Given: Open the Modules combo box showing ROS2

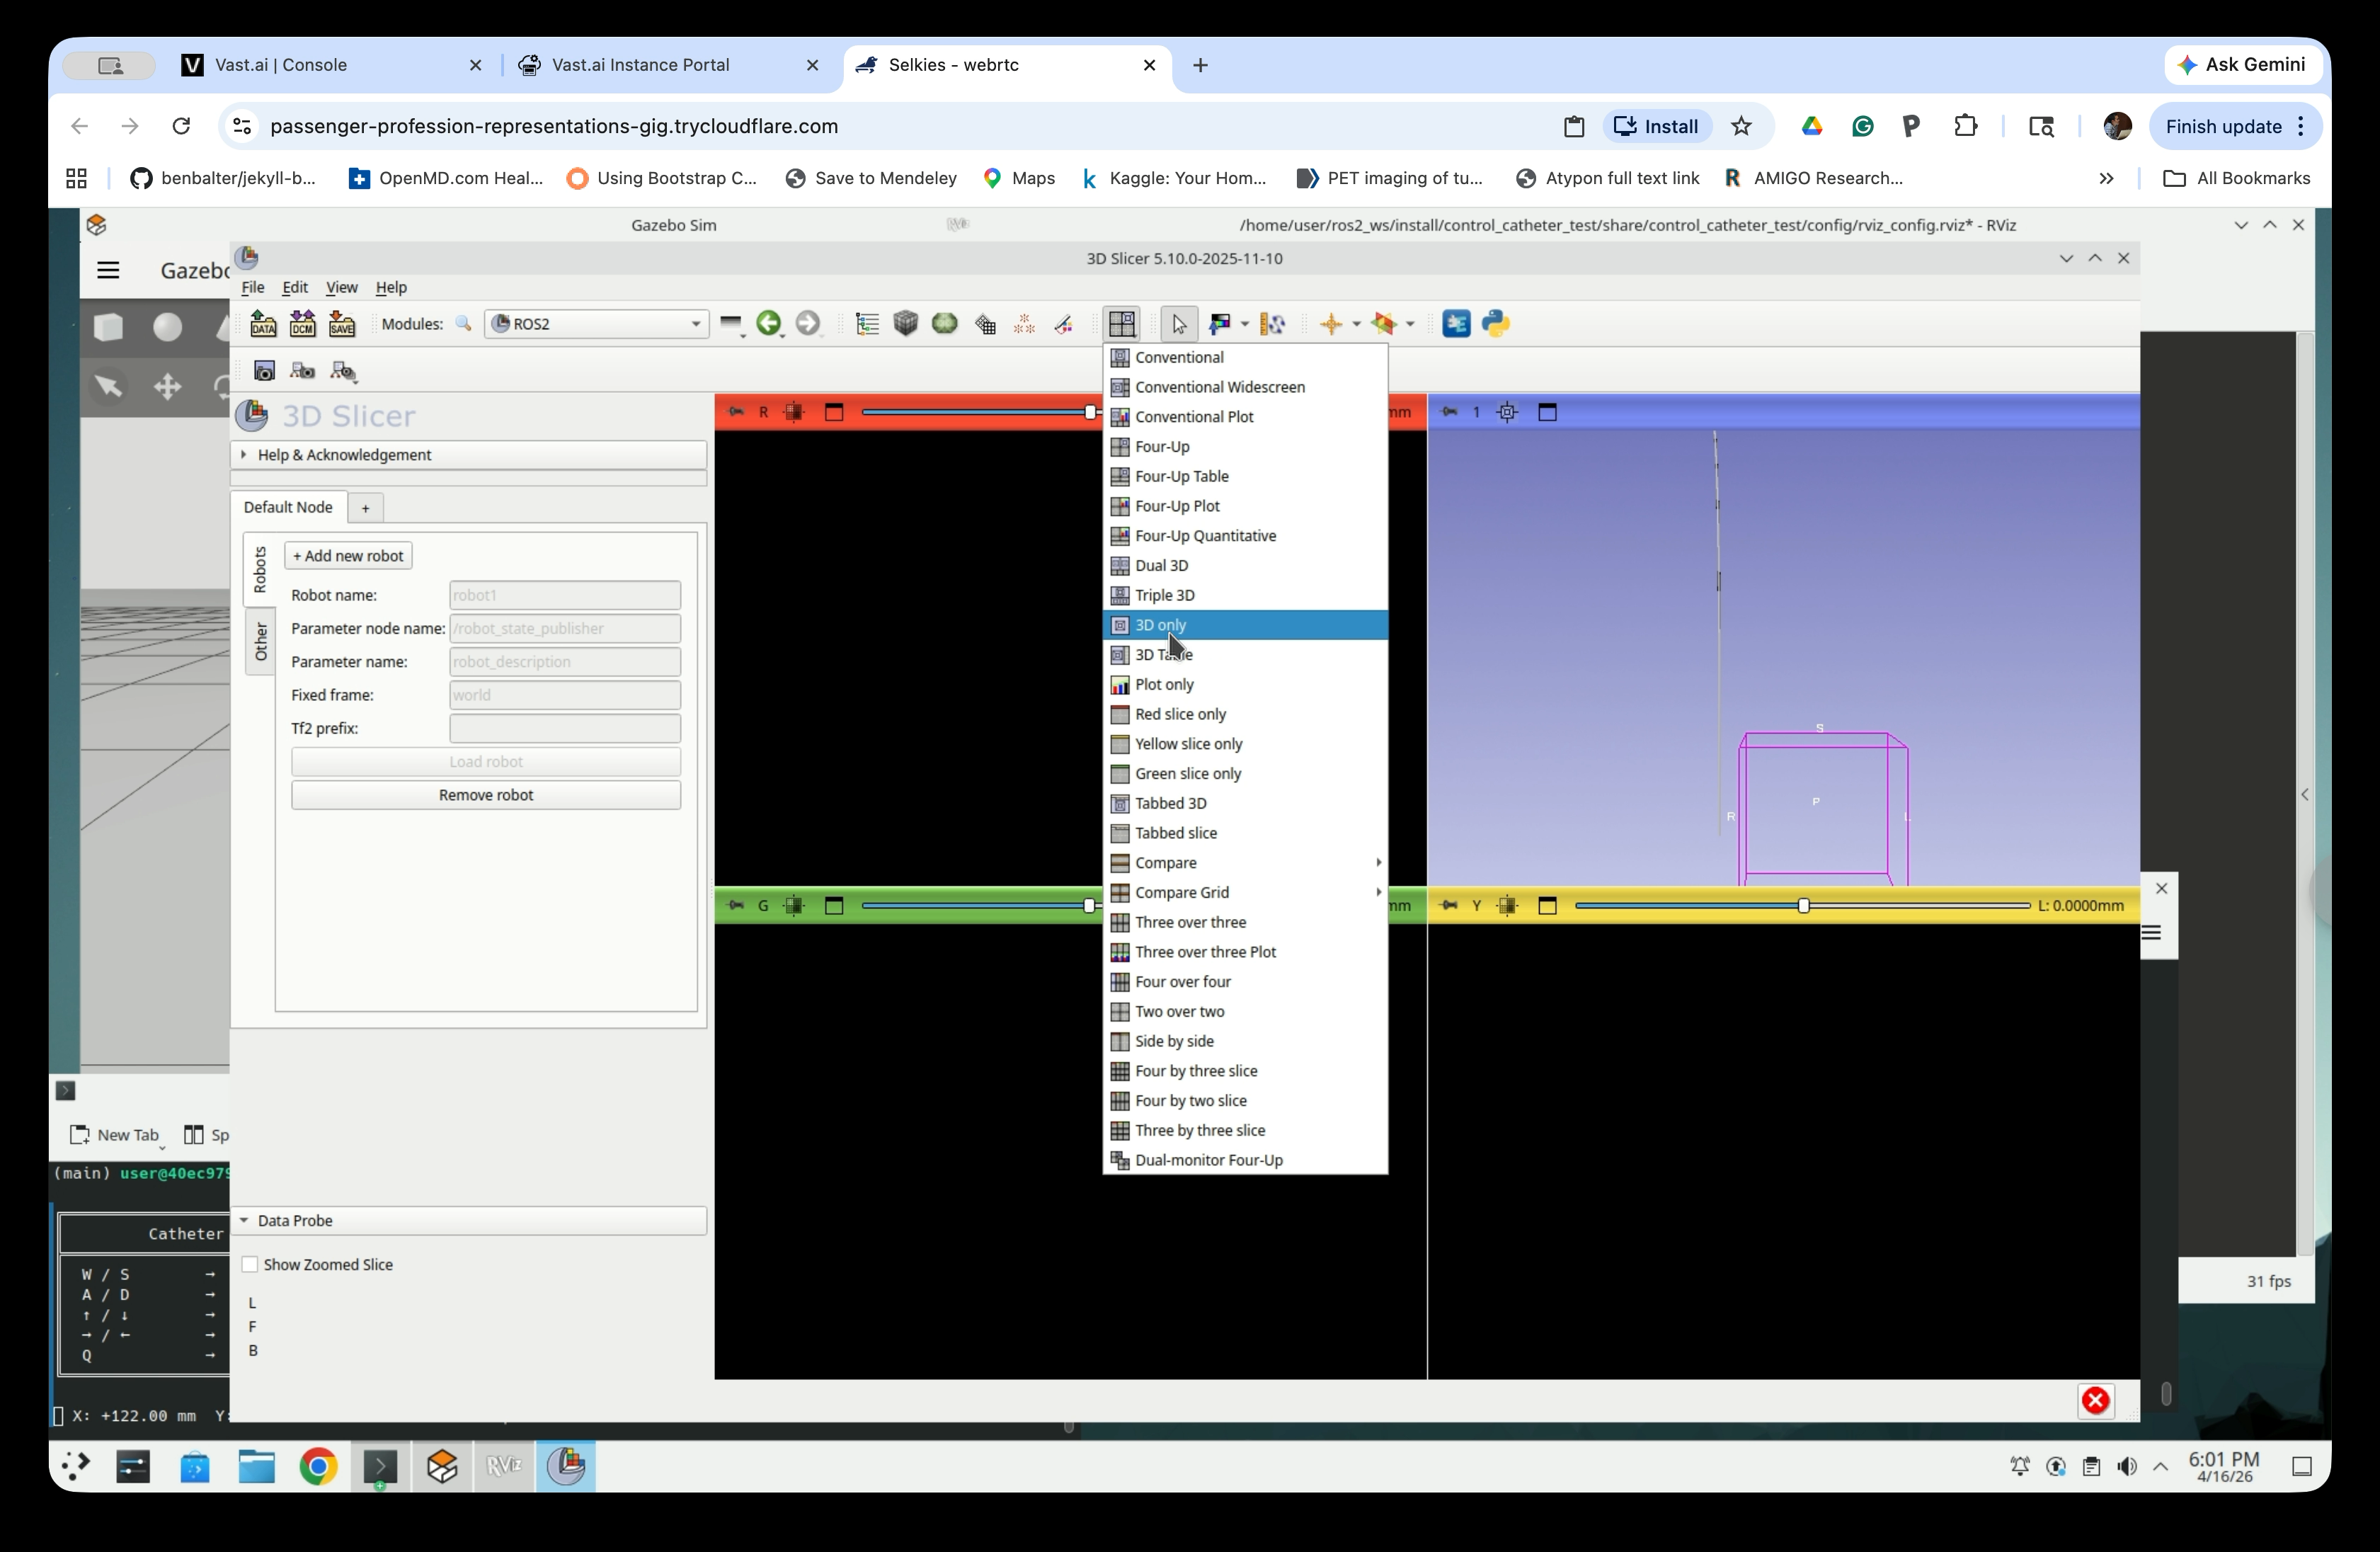Looking at the screenshot, I should click(596, 323).
